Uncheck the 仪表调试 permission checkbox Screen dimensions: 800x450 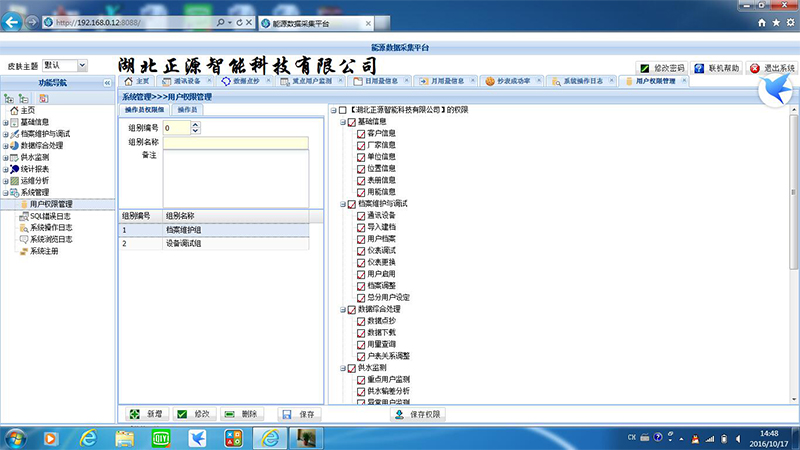pos(361,251)
